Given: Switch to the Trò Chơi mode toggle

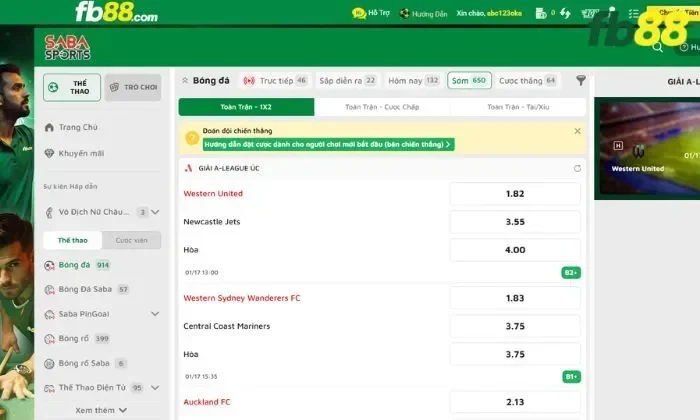Looking at the screenshot, I should coord(133,87).
